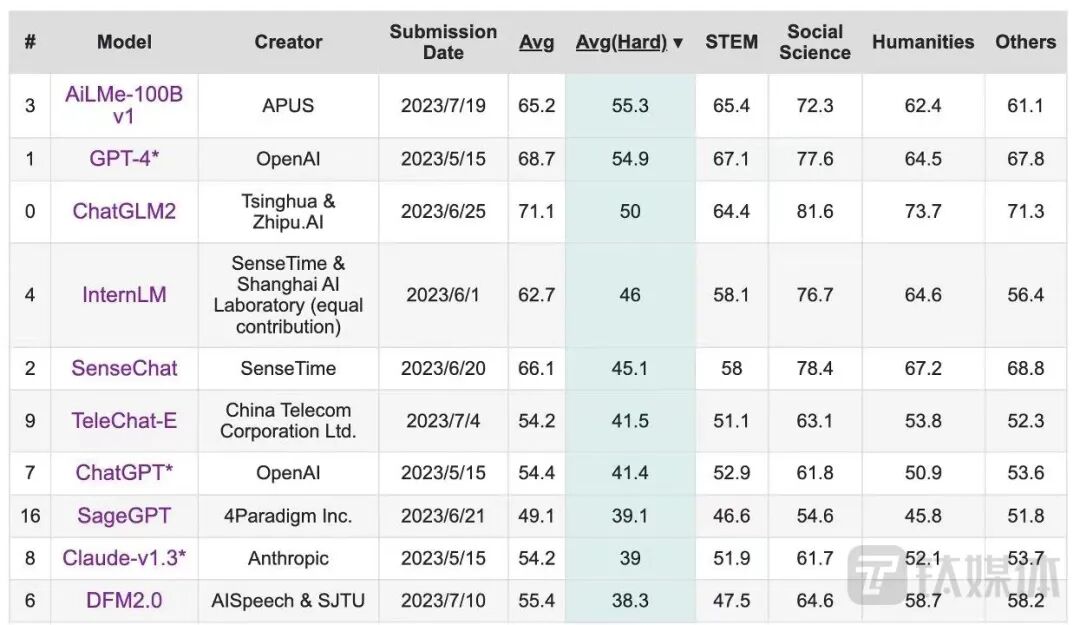Click the Creator column header

point(288,42)
